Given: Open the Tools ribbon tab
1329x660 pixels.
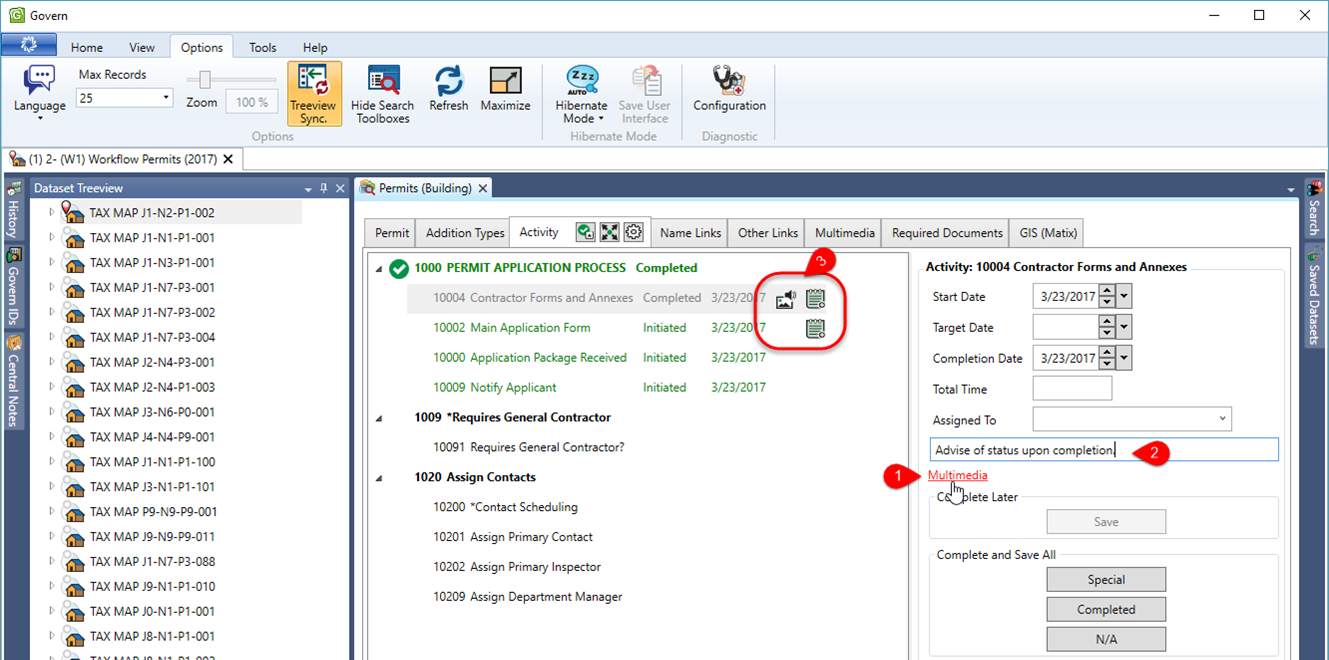Looking at the screenshot, I should [263, 47].
